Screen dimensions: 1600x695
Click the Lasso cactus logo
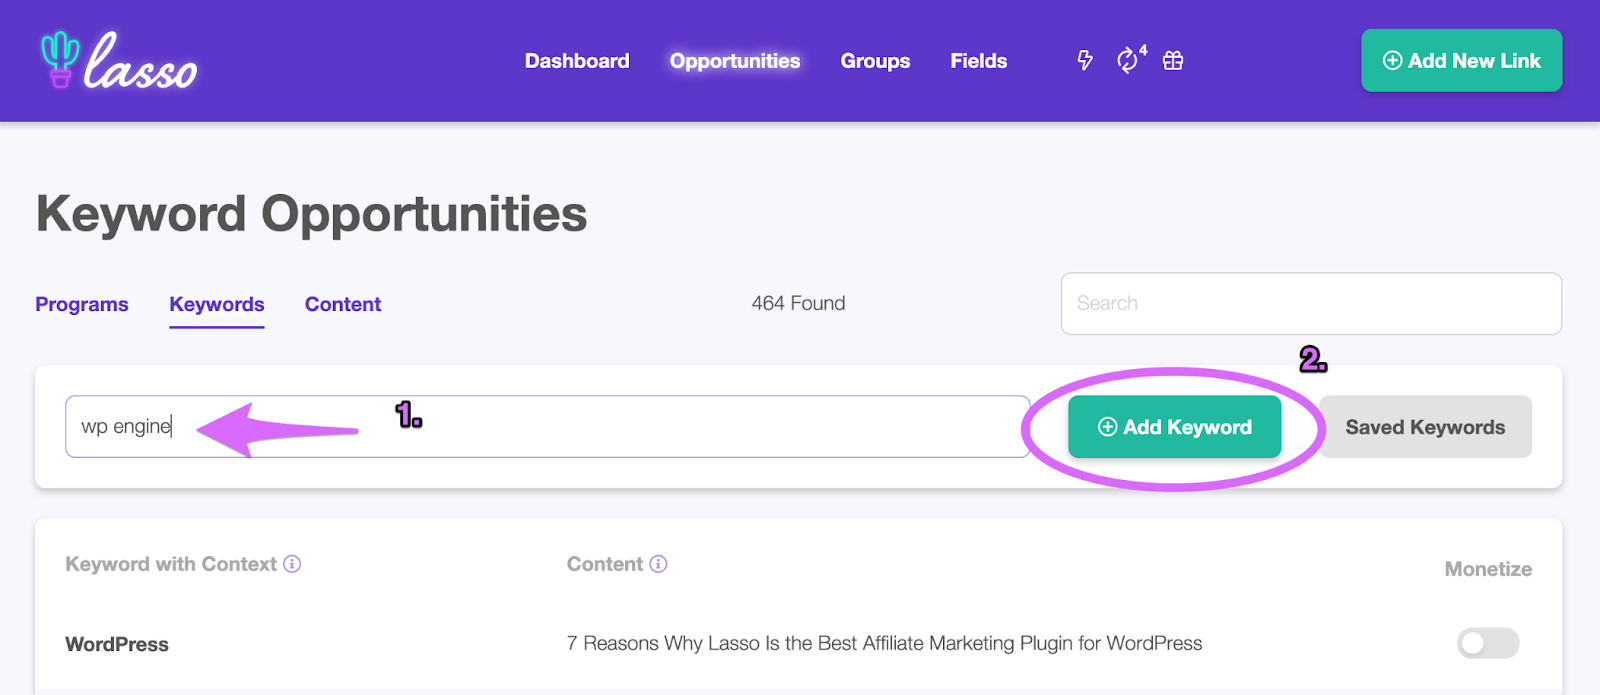click(118, 60)
